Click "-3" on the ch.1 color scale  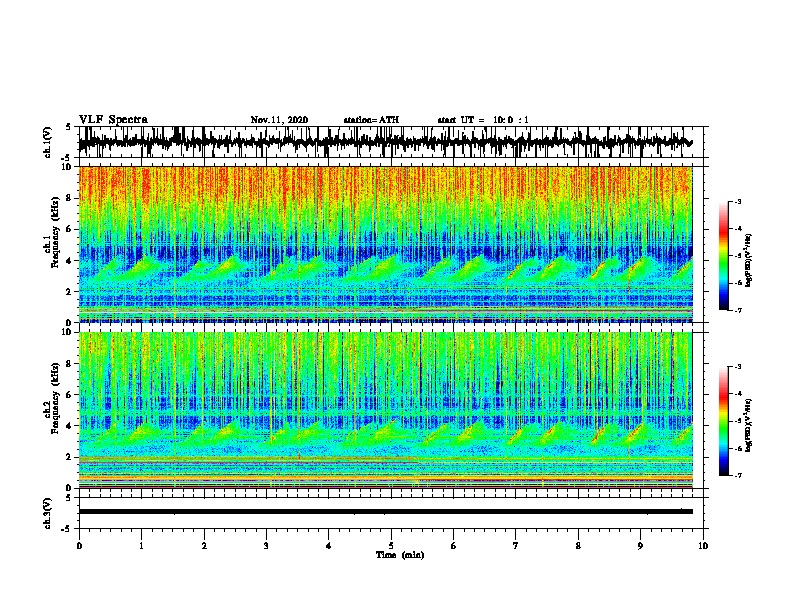coord(738,201)
